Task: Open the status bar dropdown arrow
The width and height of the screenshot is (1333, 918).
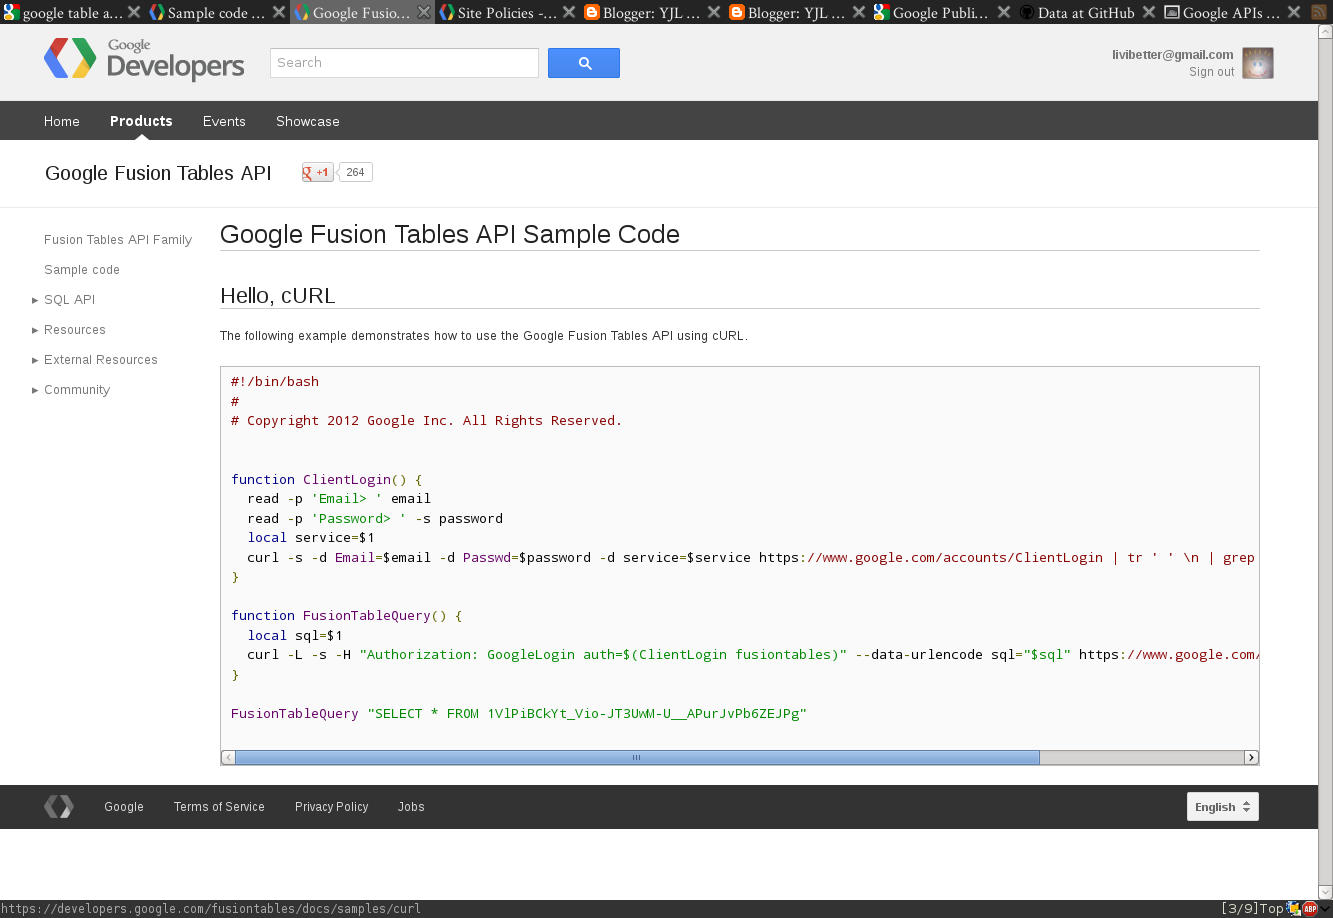Action: coord(1324,909)
